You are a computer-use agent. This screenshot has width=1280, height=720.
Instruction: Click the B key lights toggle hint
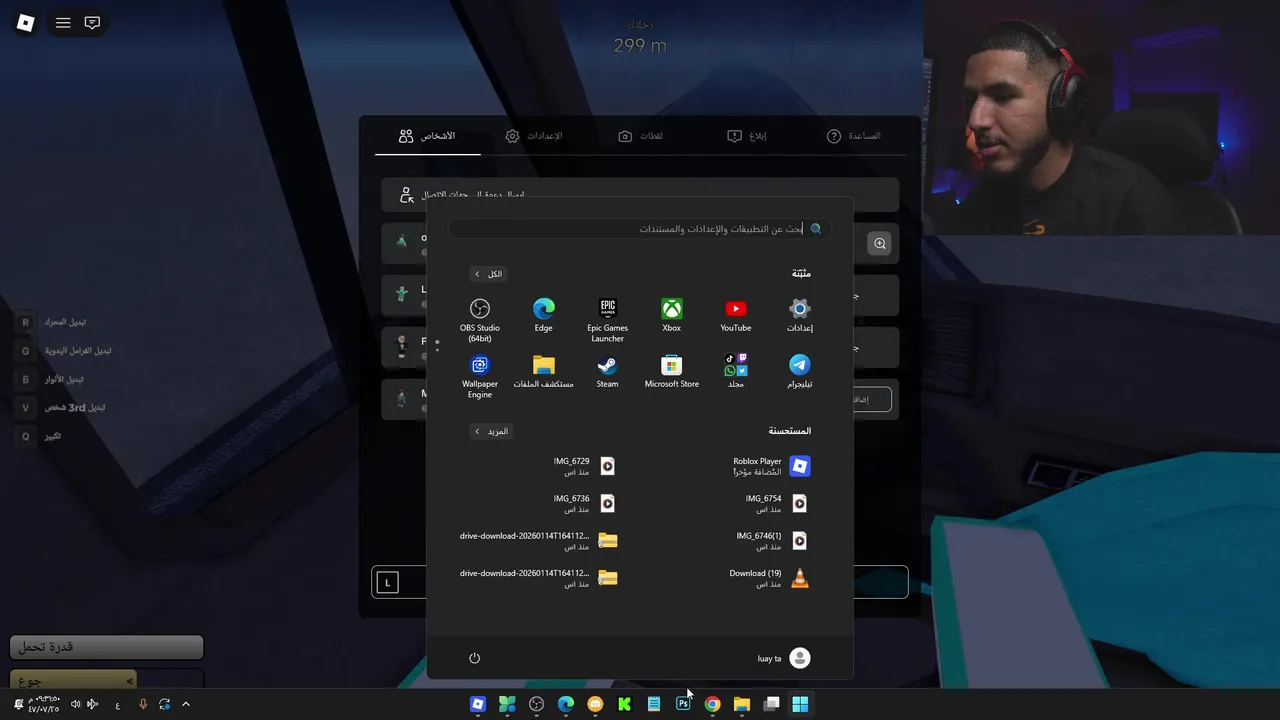click(26, 380)
